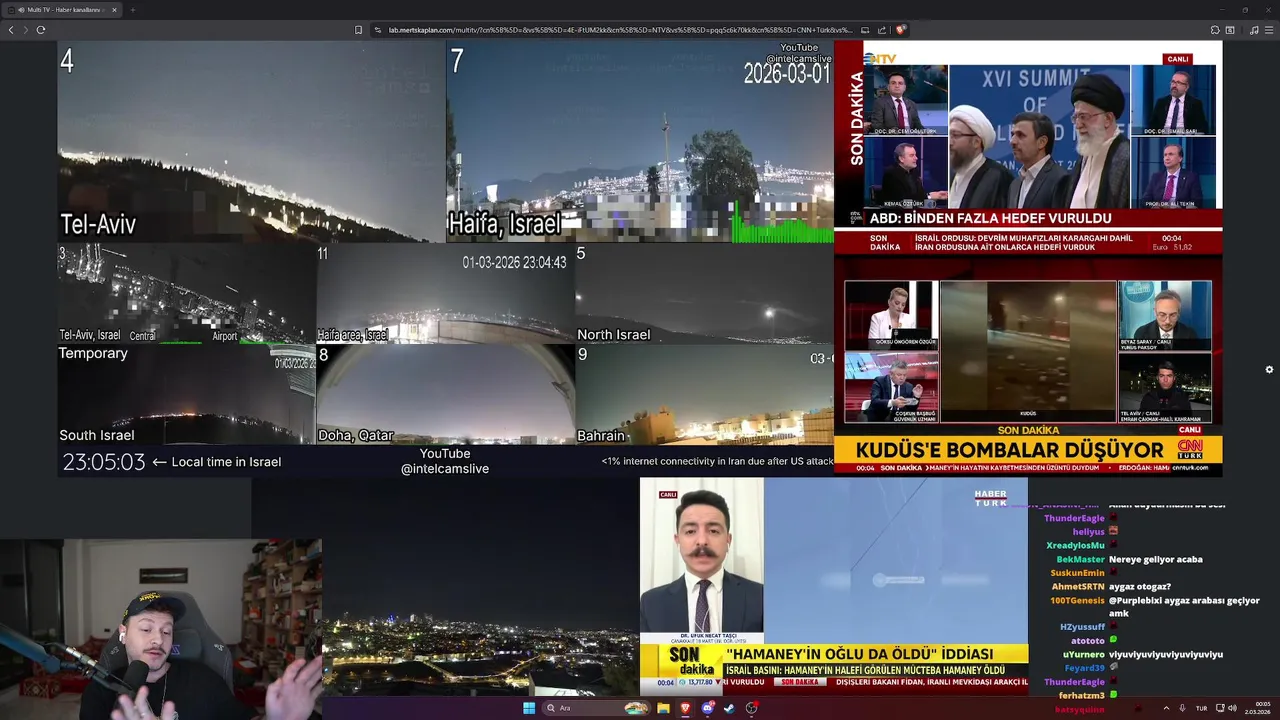Expand the hidden system tray icons chevron
1280x720 pixels.
pyautogui.click(x=1166, y=708)
